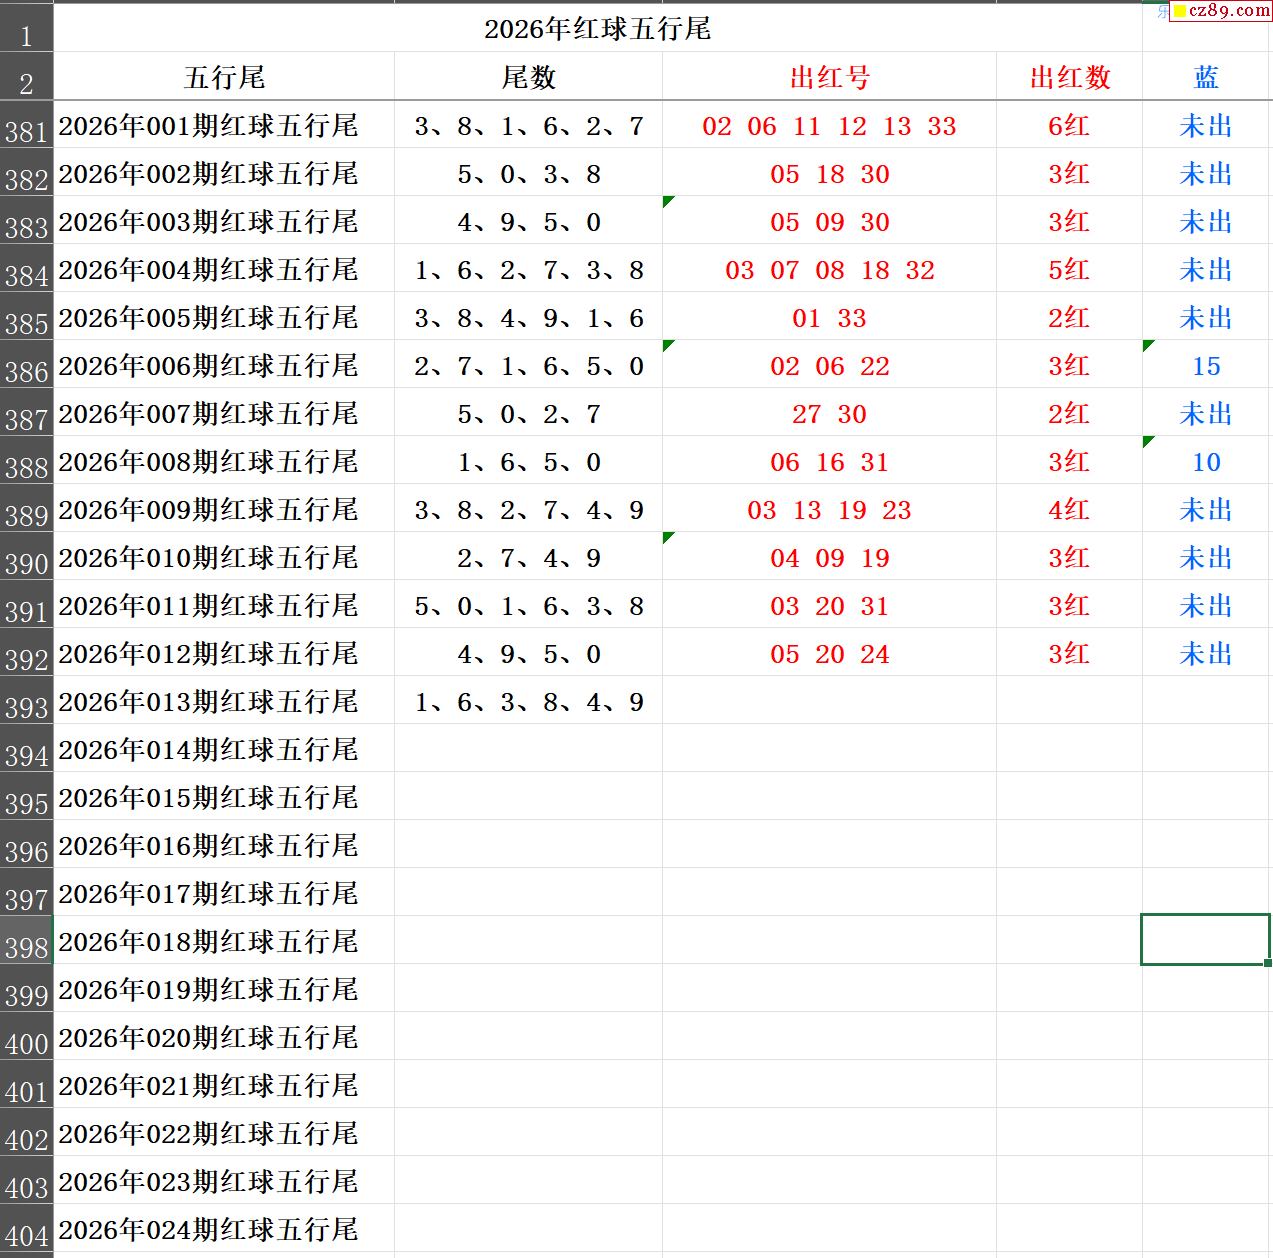Click the cell containing 5红
This screenshot has width=1273, height=1258.
(x=1069, y=270)
